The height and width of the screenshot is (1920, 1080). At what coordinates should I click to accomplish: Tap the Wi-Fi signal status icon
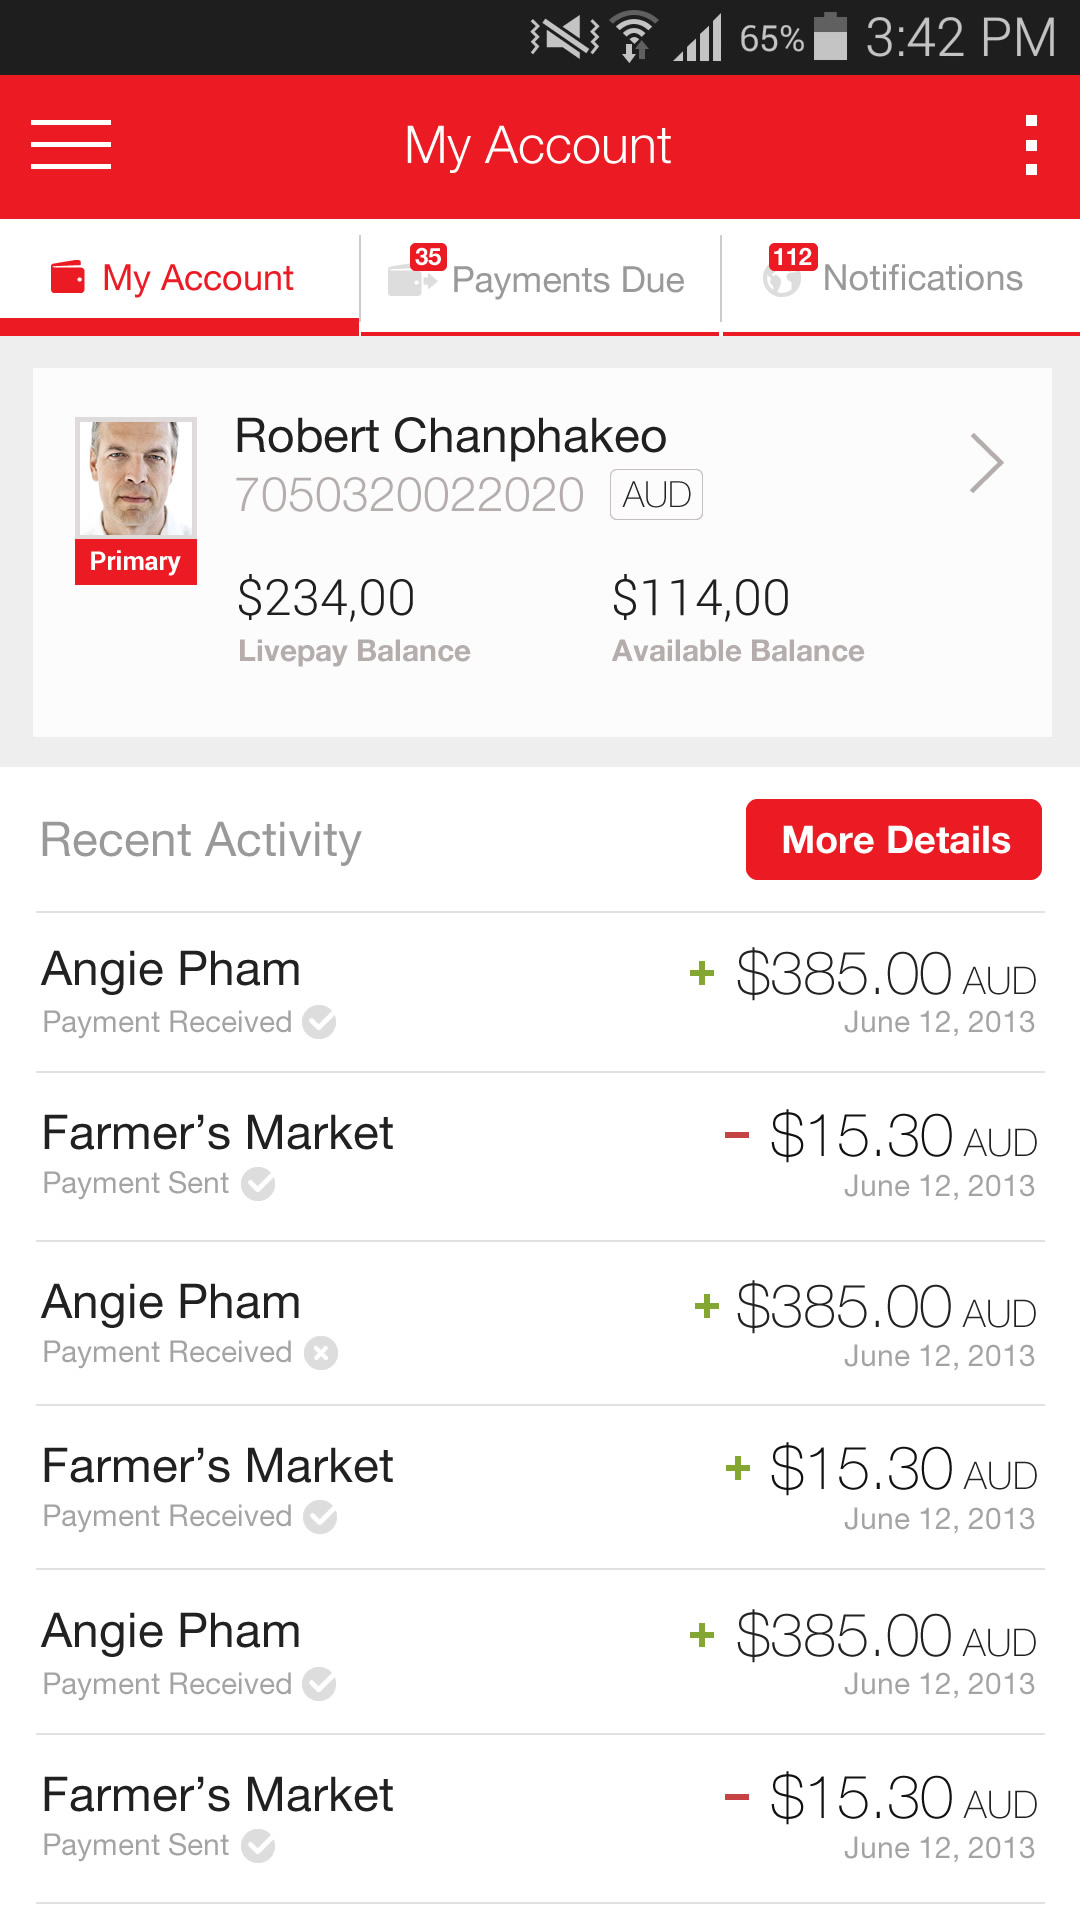tap(634, 37)
